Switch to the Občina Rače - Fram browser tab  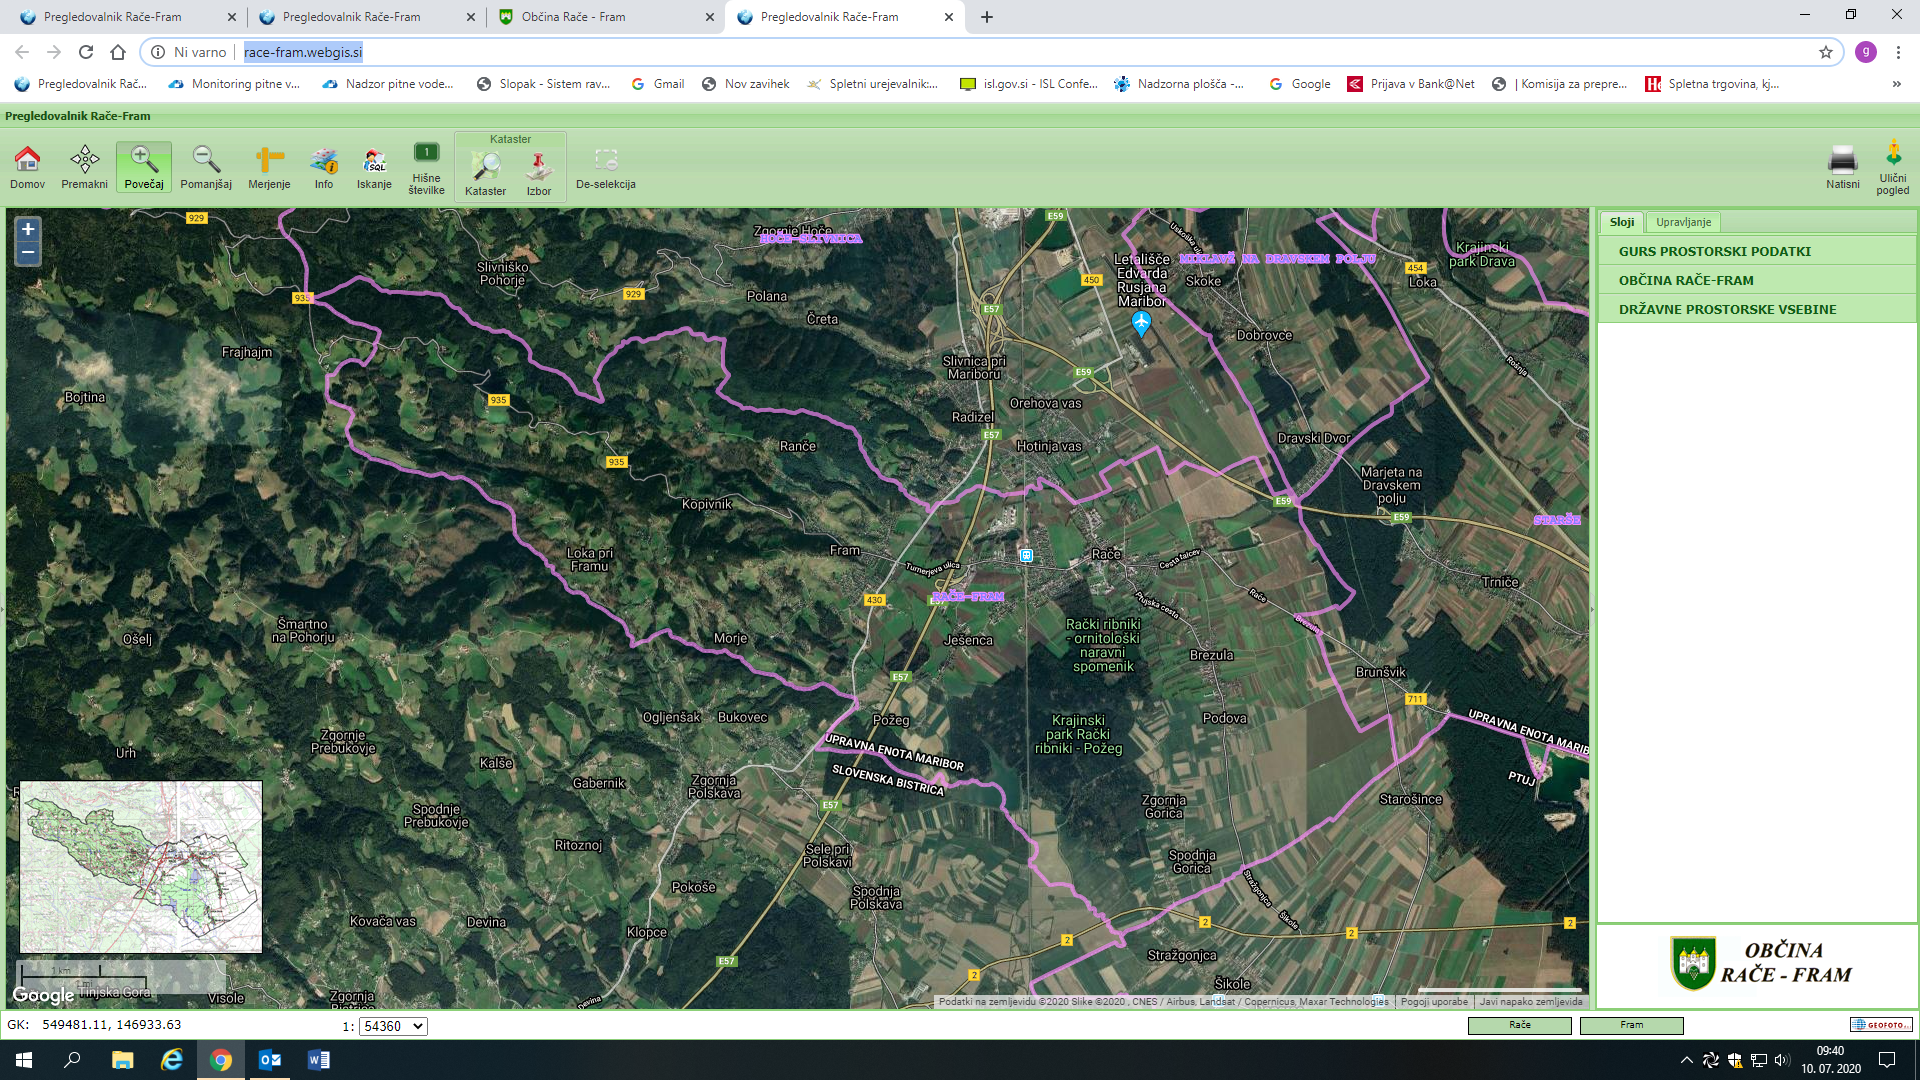pos(573,17)
